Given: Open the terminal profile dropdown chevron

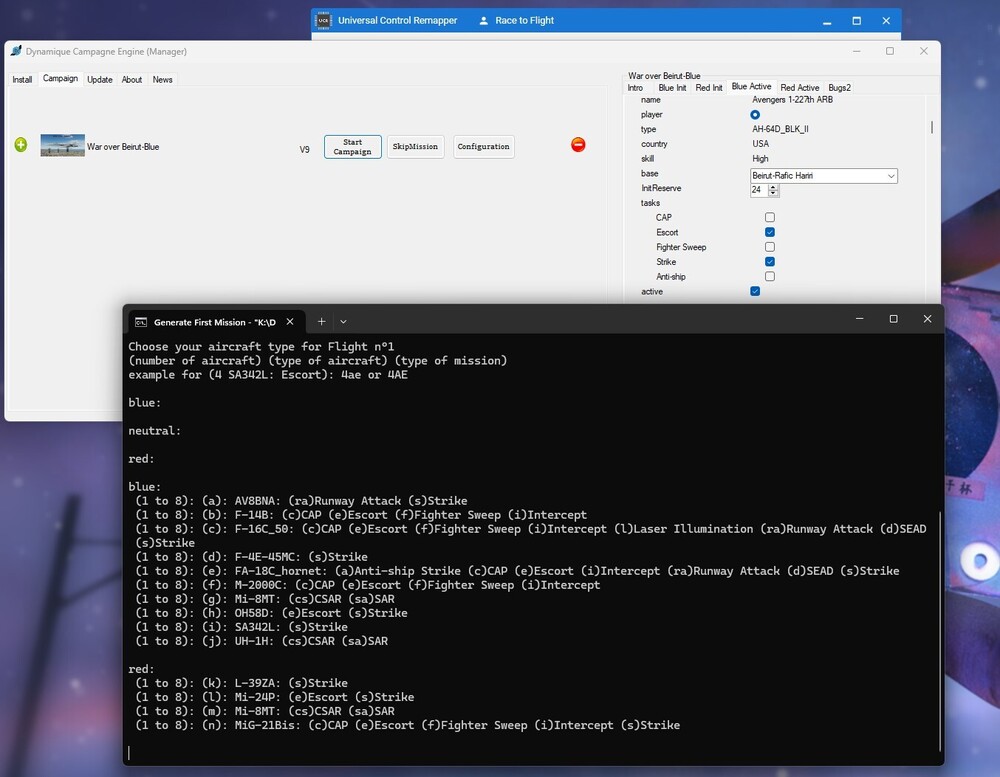Looking at the screenshot, I should point(343,321).
